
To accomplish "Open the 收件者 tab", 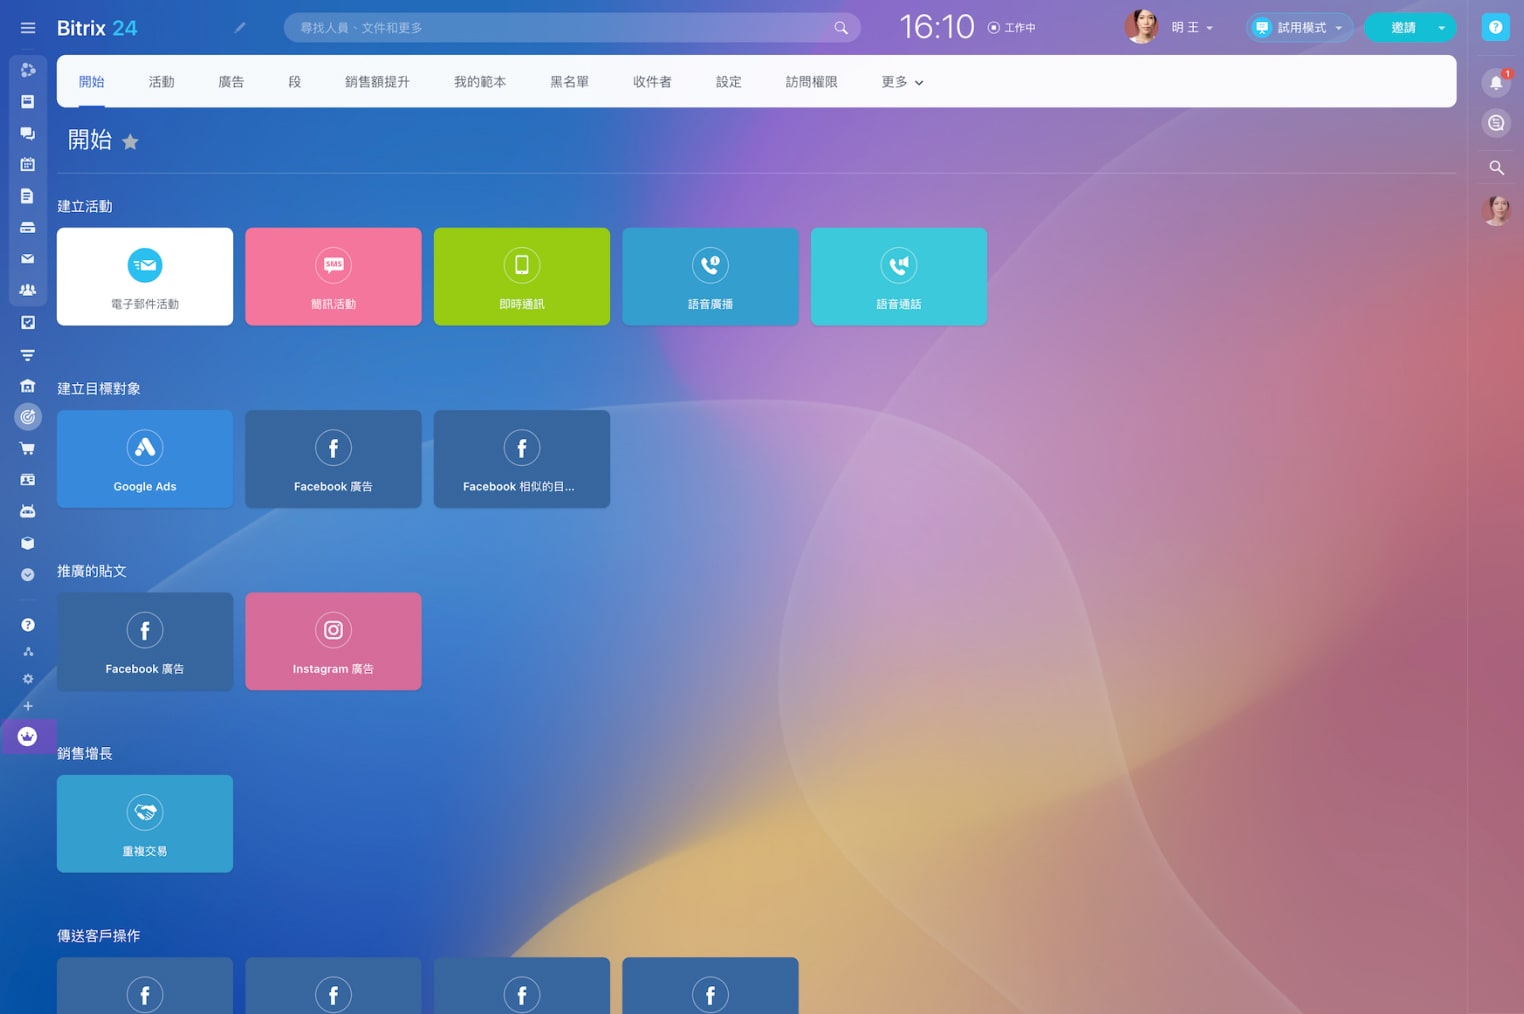I will tap(652, 82).
